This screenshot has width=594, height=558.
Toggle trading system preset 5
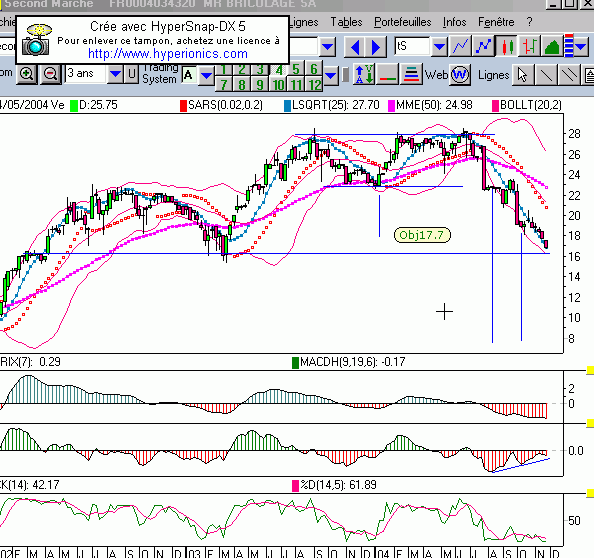click(296, 69)
